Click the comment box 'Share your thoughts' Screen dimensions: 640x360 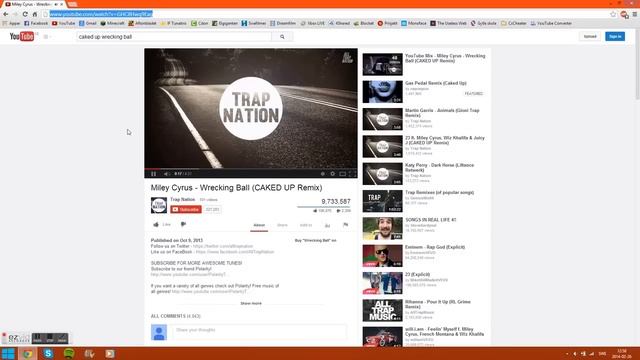coord(259,332)
